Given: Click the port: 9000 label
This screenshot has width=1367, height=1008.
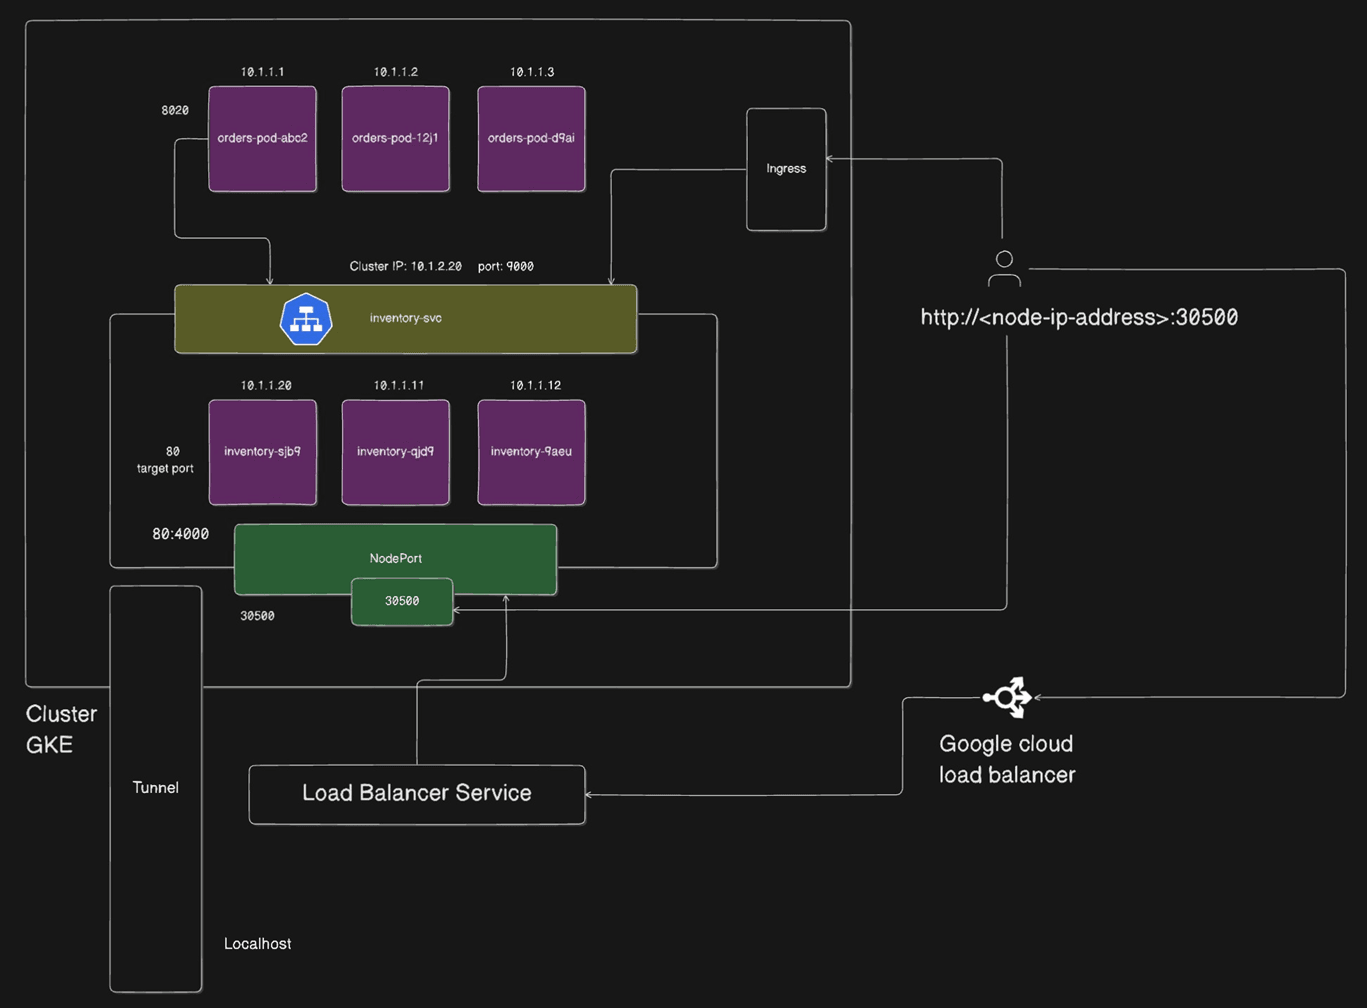Looking at the screenshot, I should pyautogui.click(x=505, y=266).
